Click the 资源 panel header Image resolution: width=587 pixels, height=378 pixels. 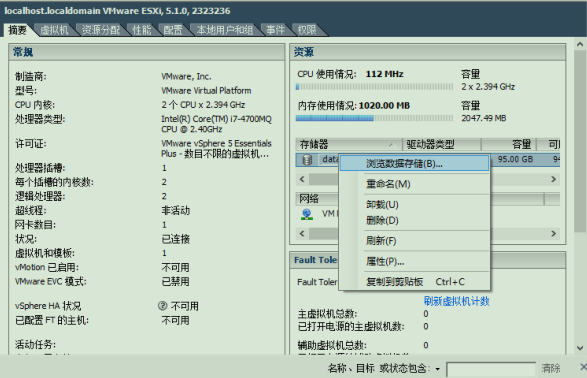click(428, 52)
